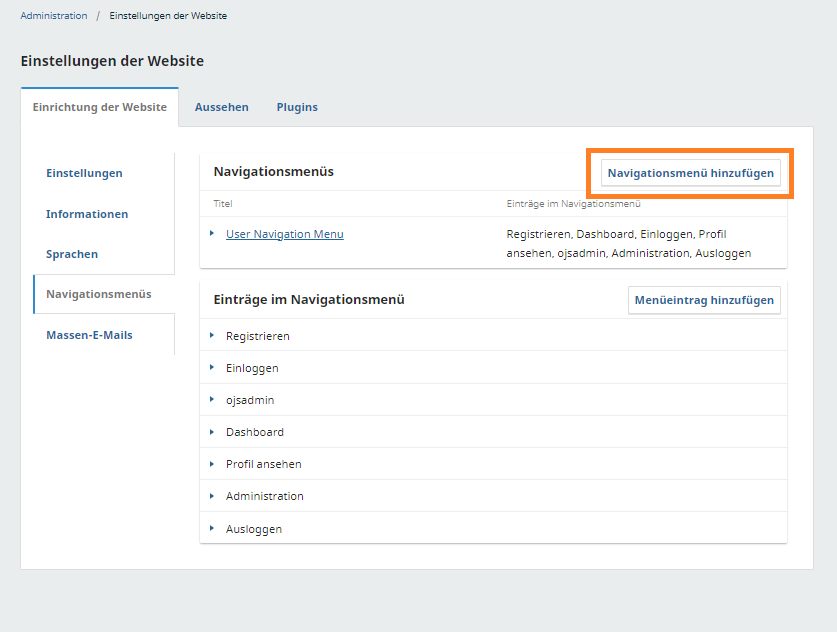Expand the Administration entry arrow
Image resolution: width=837 pixels, height=632 pixels.
coord(212,496)
